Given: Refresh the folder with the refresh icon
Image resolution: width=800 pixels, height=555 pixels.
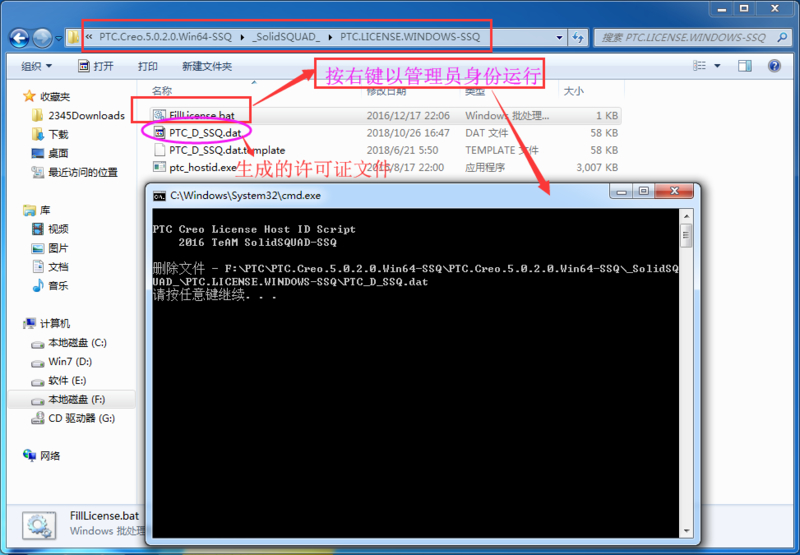Looking at the screenshot, I should point(578,37).
